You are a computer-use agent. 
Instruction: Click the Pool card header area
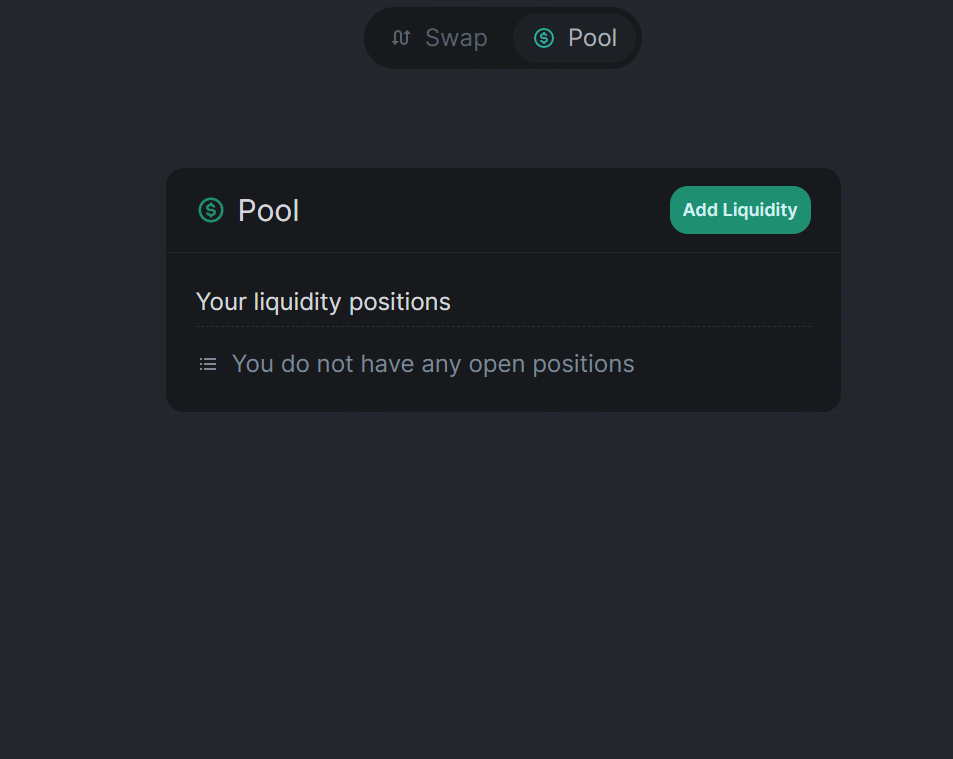(503, 210)
